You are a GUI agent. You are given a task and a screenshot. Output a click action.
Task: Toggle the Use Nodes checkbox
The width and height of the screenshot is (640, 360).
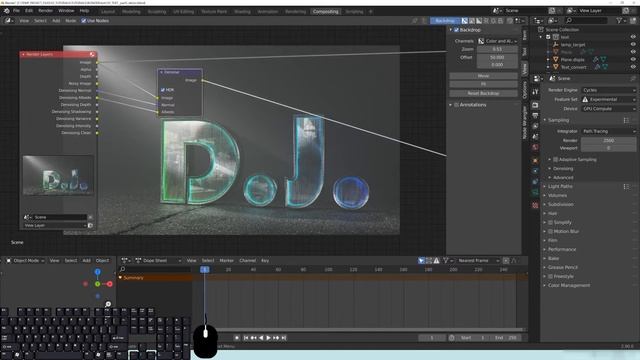click(83, 20)
